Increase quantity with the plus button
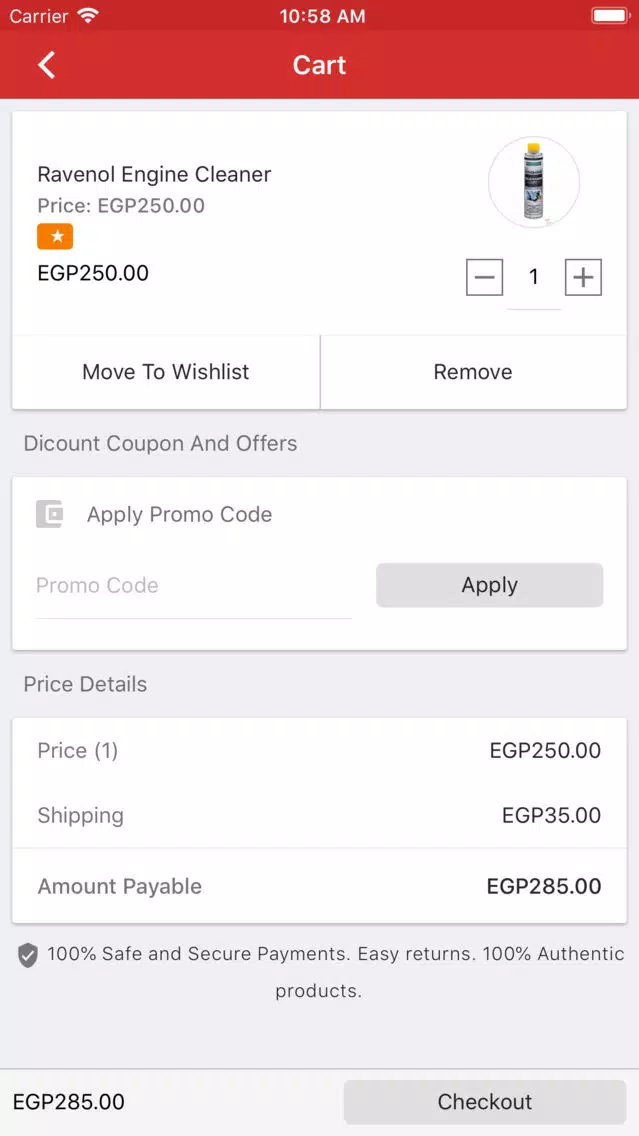Screen dimensions: 639x1136 pos(583,277)
